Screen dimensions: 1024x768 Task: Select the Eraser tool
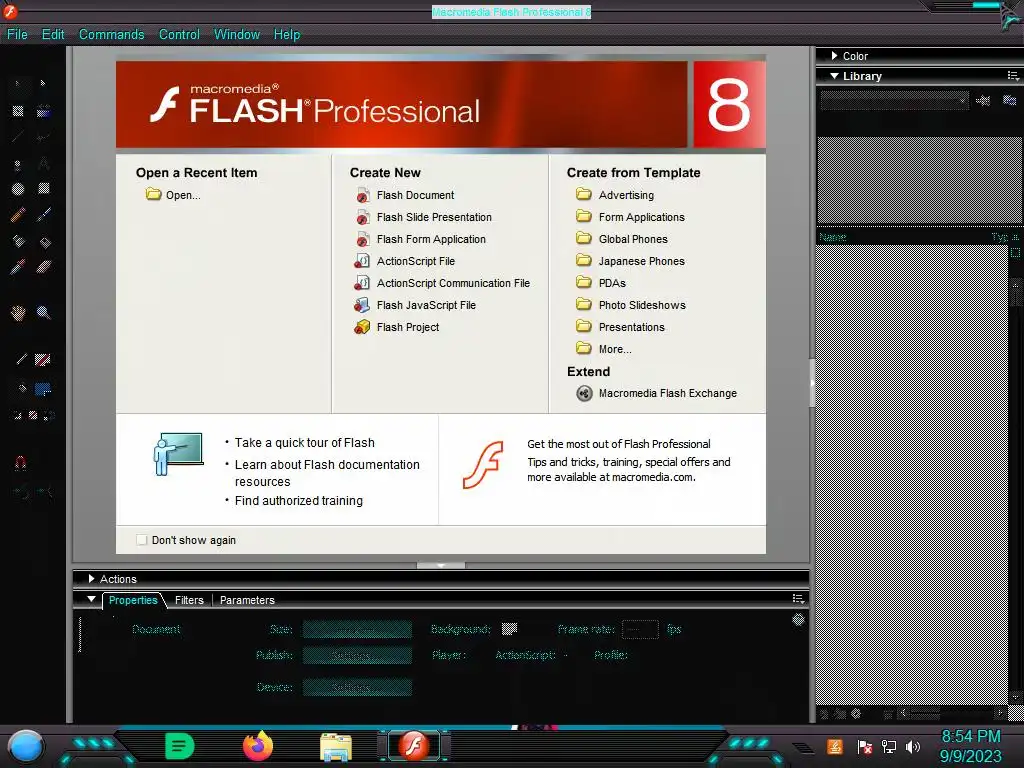[44, 266]
